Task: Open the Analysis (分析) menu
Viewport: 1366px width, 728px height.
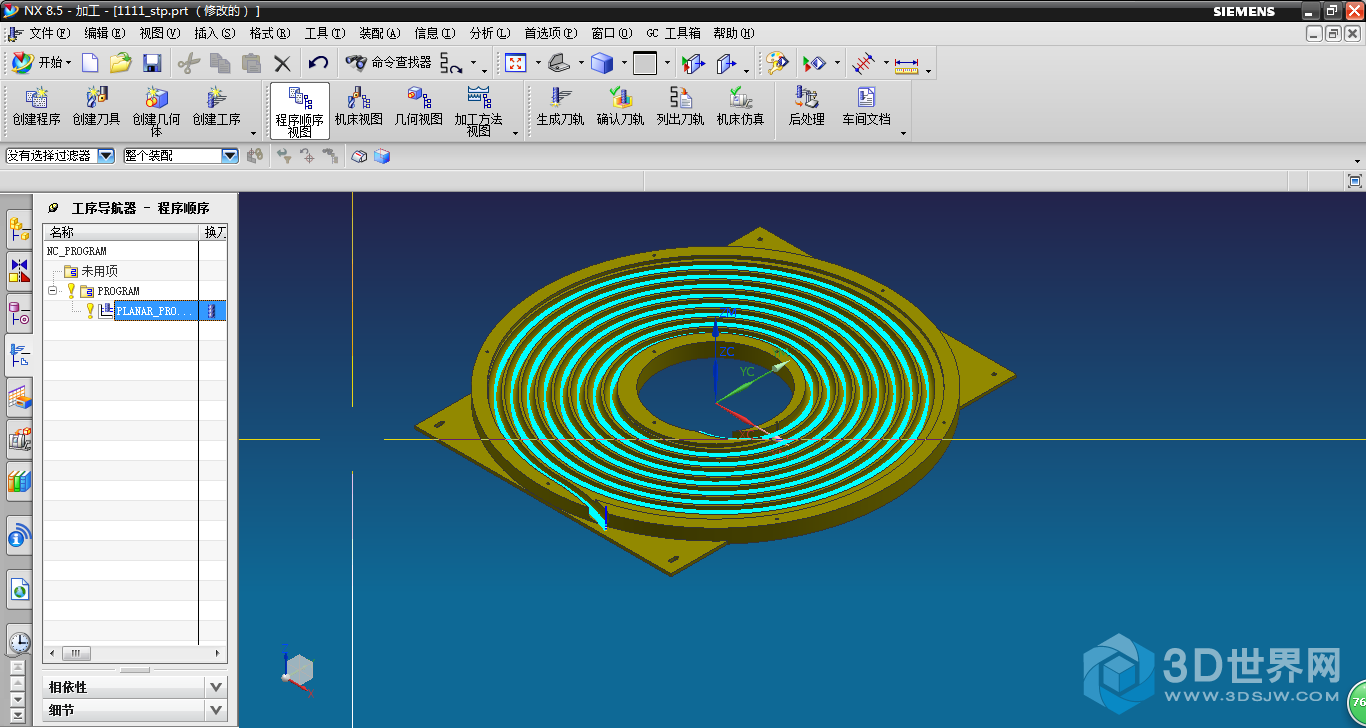Action: click(489, 33)
